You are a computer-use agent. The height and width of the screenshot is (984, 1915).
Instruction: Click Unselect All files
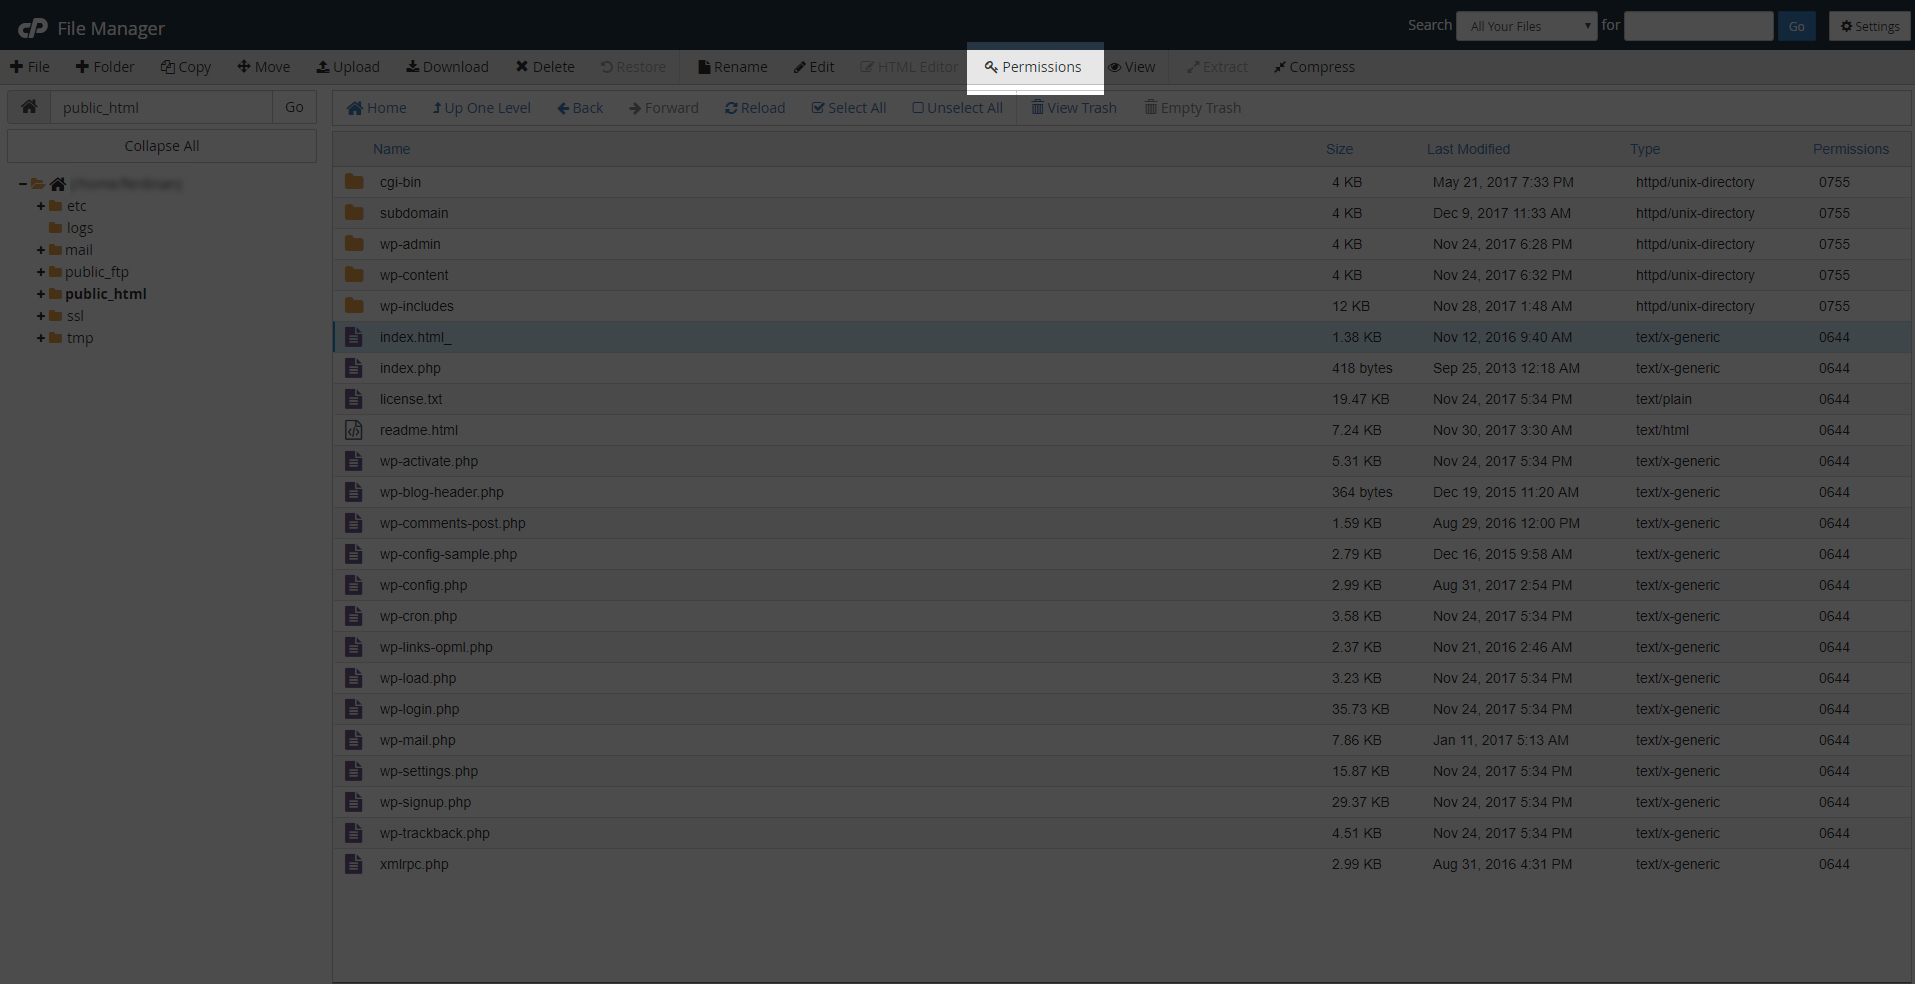point(957,108)
